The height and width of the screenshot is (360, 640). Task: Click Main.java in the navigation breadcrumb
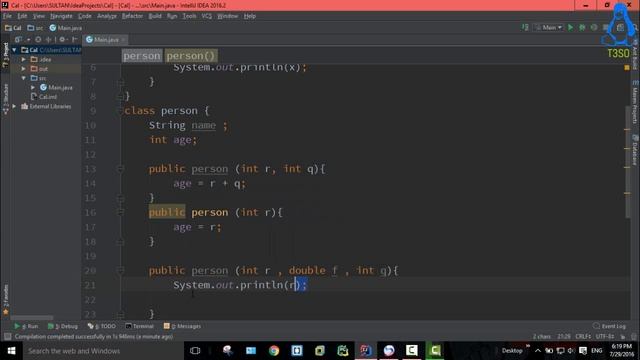pyautogui.click(x=66, y=28)
